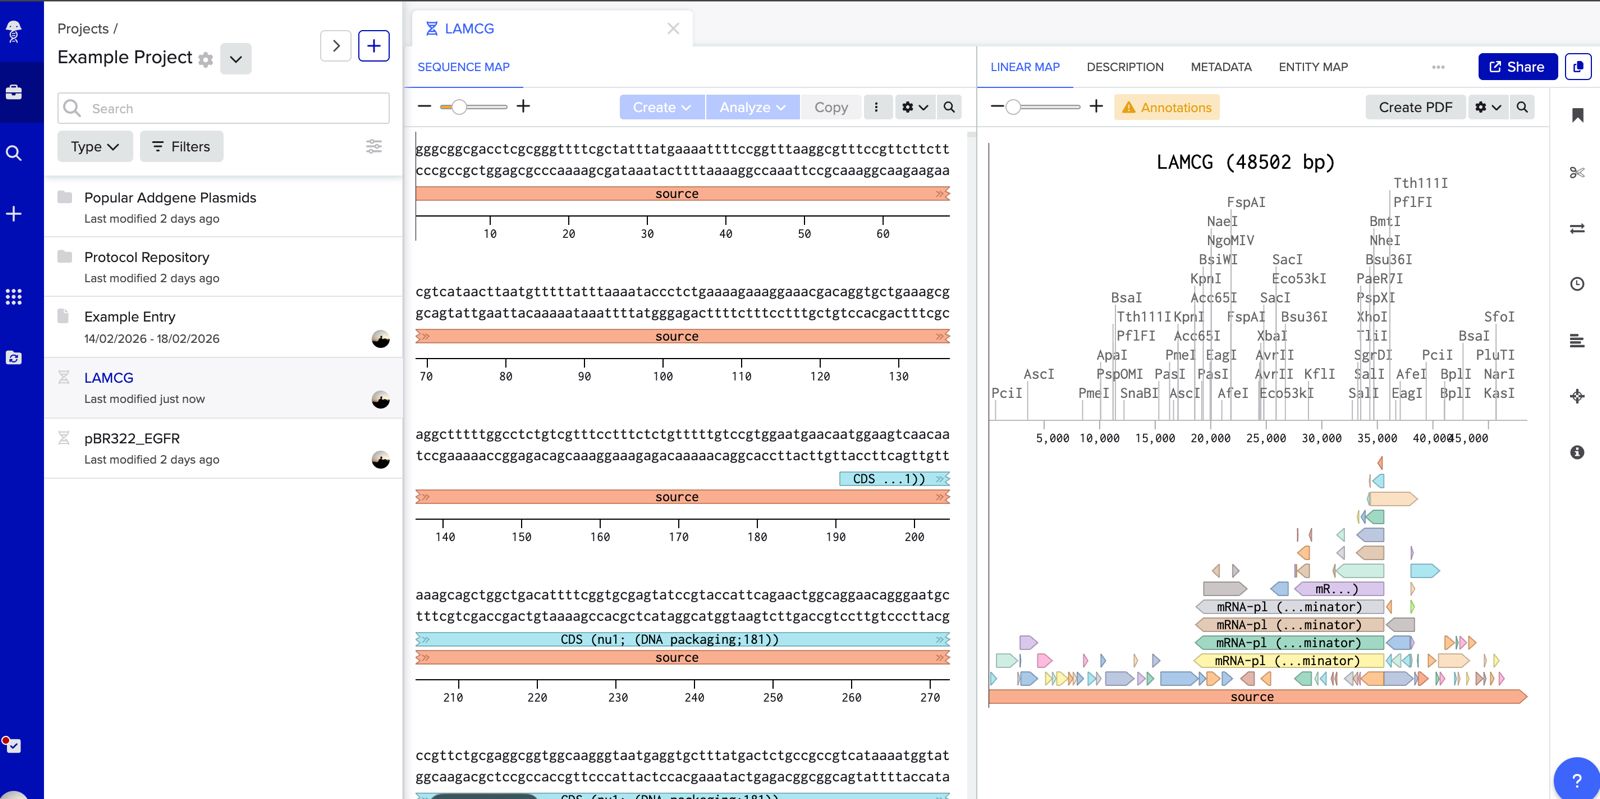The height and width of the screenshot is (799, 1600).
Task: Switch to the Description tab
Action: tap(1125, 67)
